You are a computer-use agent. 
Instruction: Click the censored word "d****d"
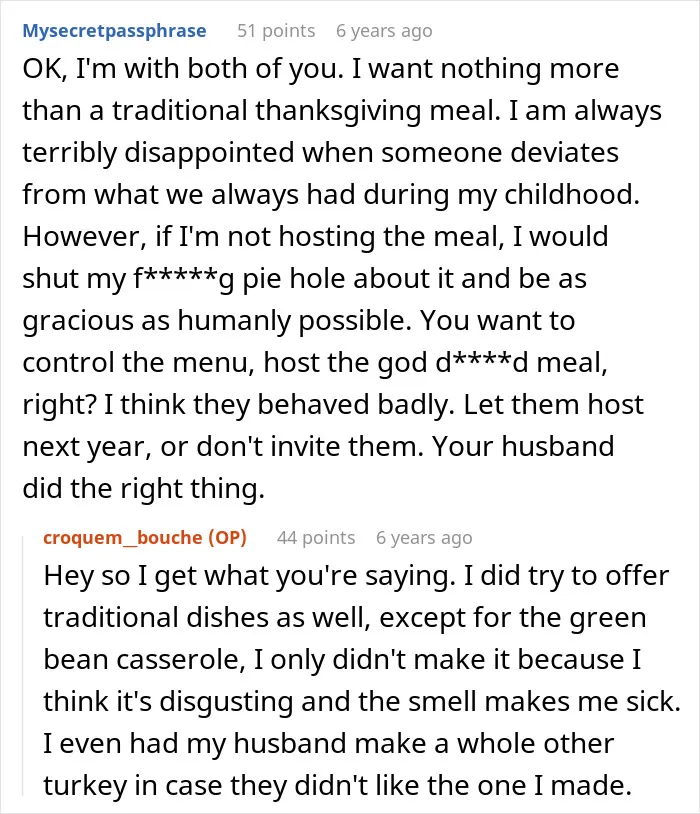tap(482, 362)
